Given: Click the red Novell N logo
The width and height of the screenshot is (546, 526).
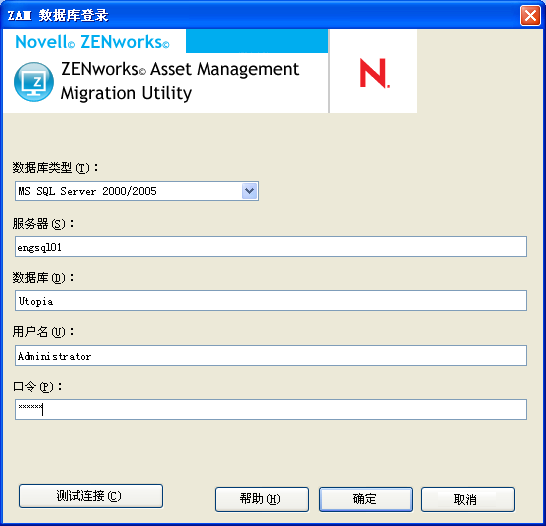Looking at the screenshot, I should tap(374, 73).
